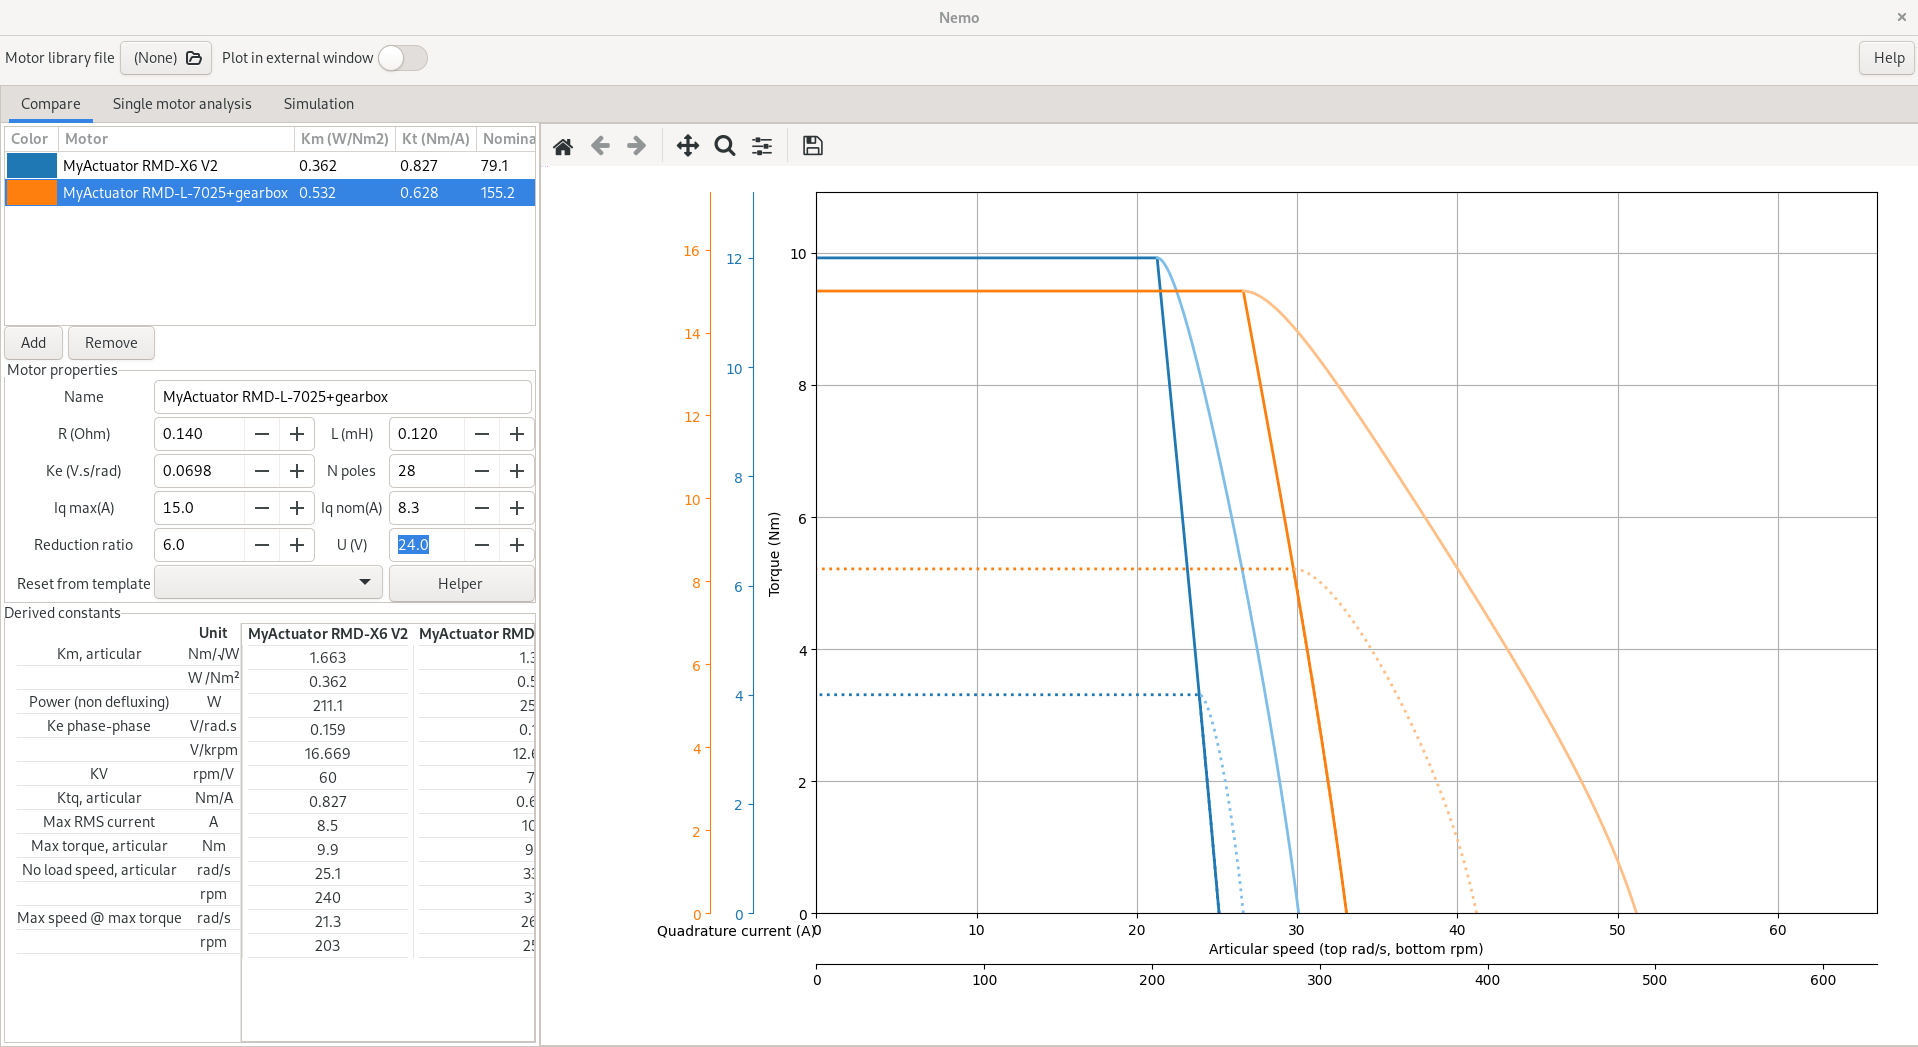Viewport: 1918px width, 1047px height.
Task: Click the Remove motor button
Action: click(x=111, y=343)
